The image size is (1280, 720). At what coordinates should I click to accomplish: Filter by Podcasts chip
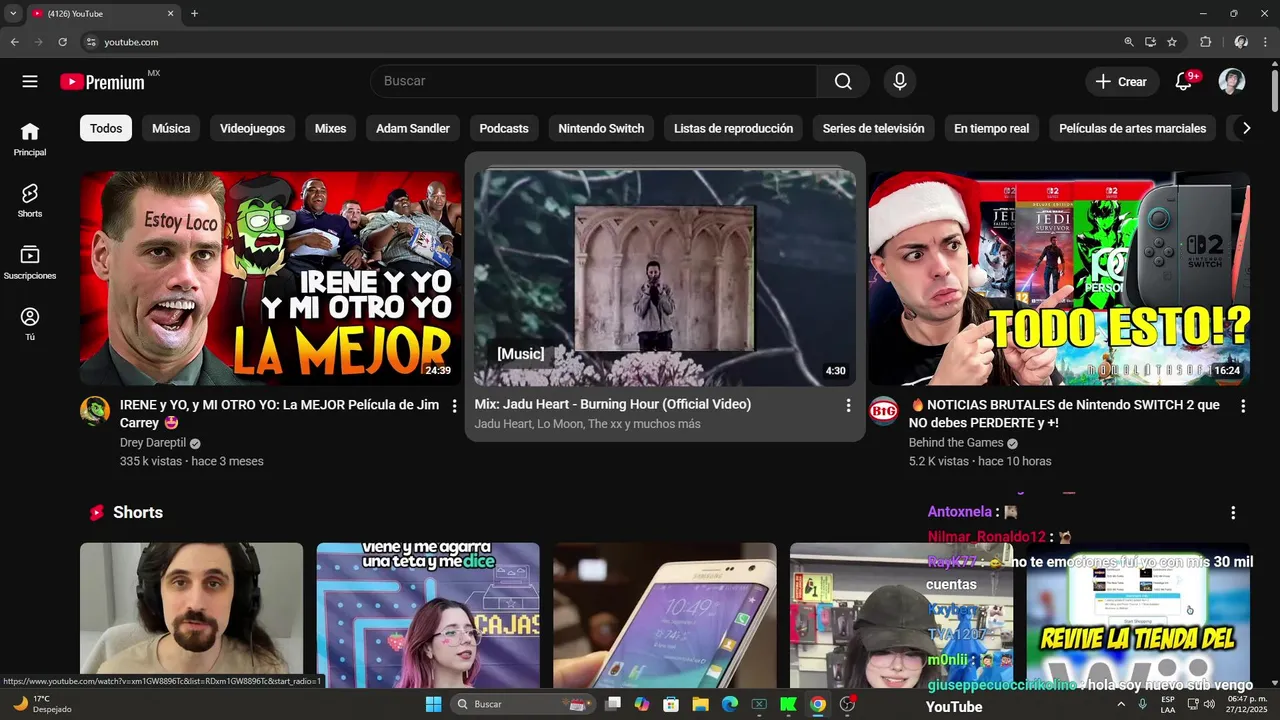[504, 128]
